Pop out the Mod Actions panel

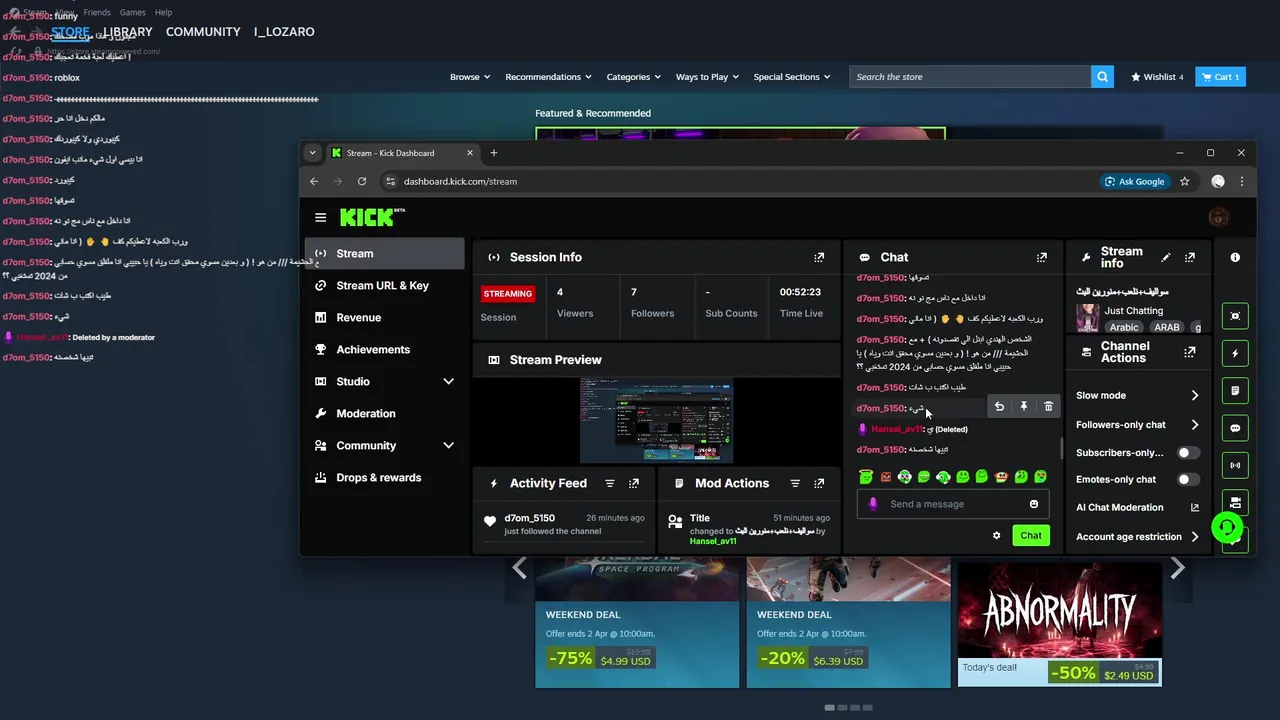tap(819, 483)
